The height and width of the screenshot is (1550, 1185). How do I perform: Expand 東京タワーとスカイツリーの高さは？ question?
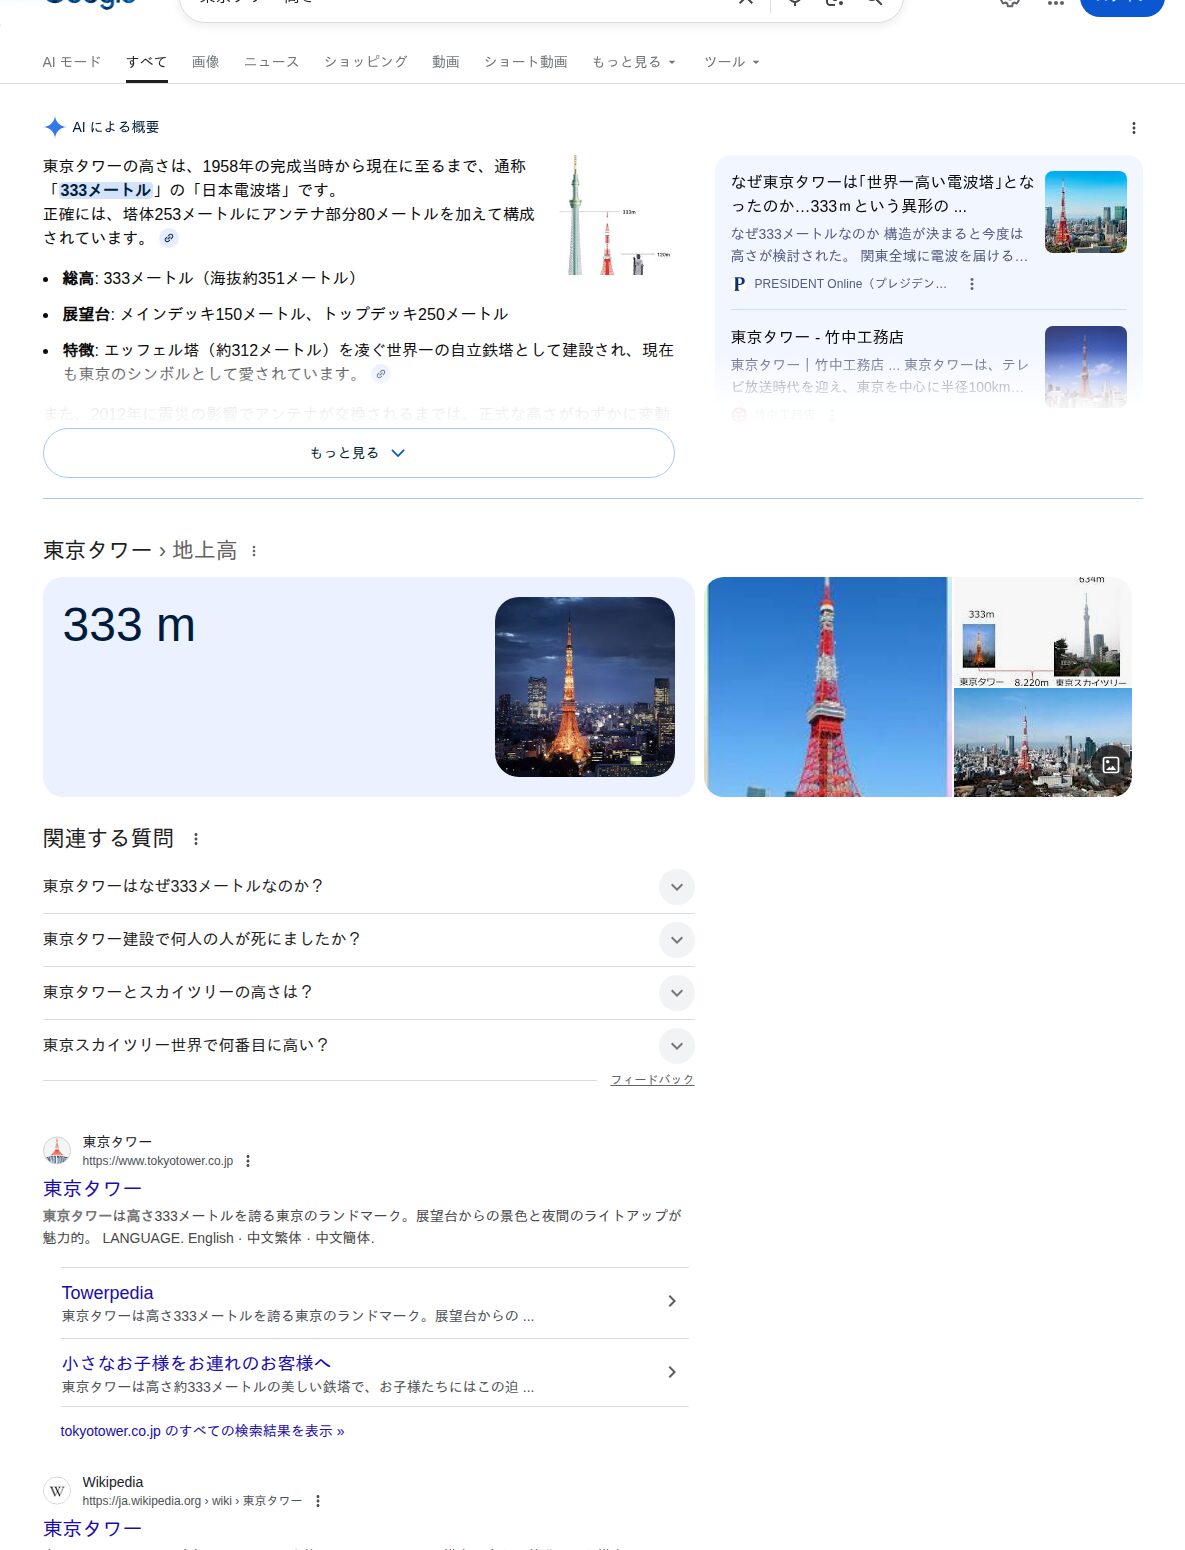point(677,993)
